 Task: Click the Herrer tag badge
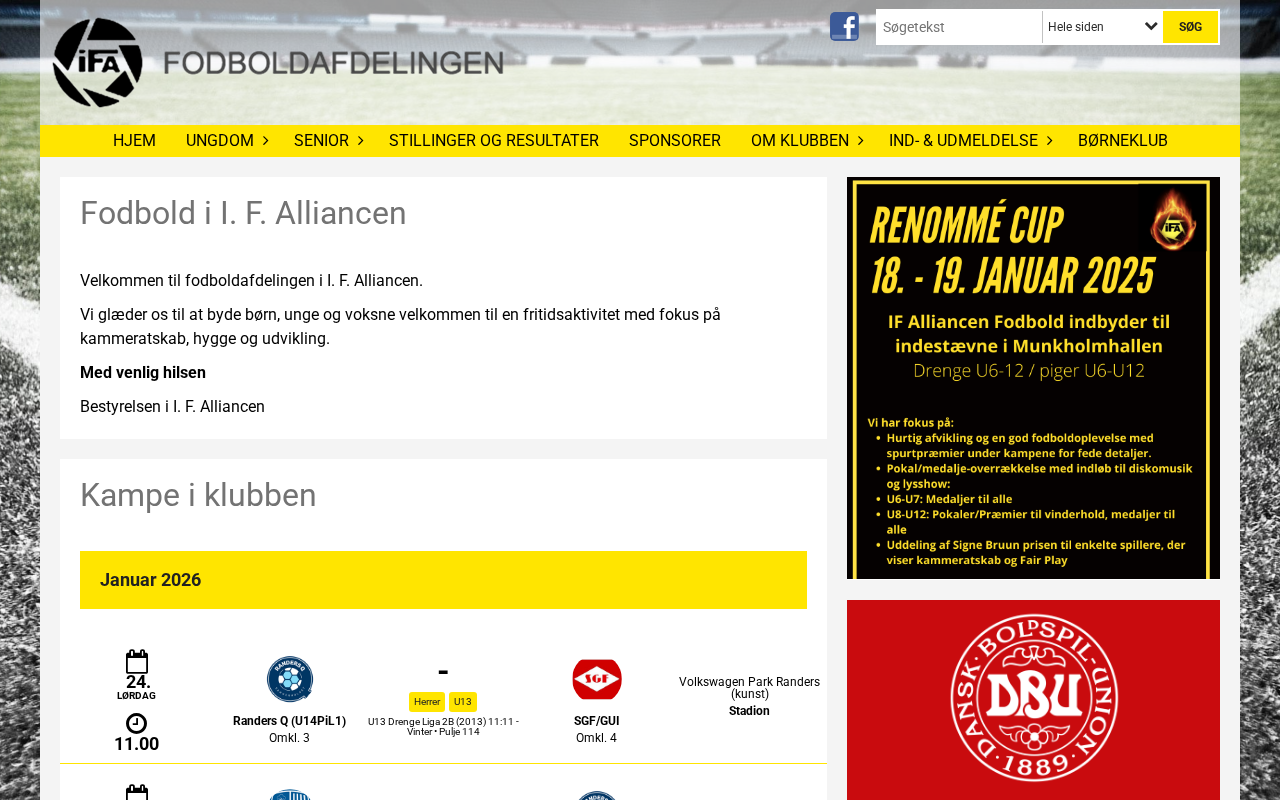427,702
